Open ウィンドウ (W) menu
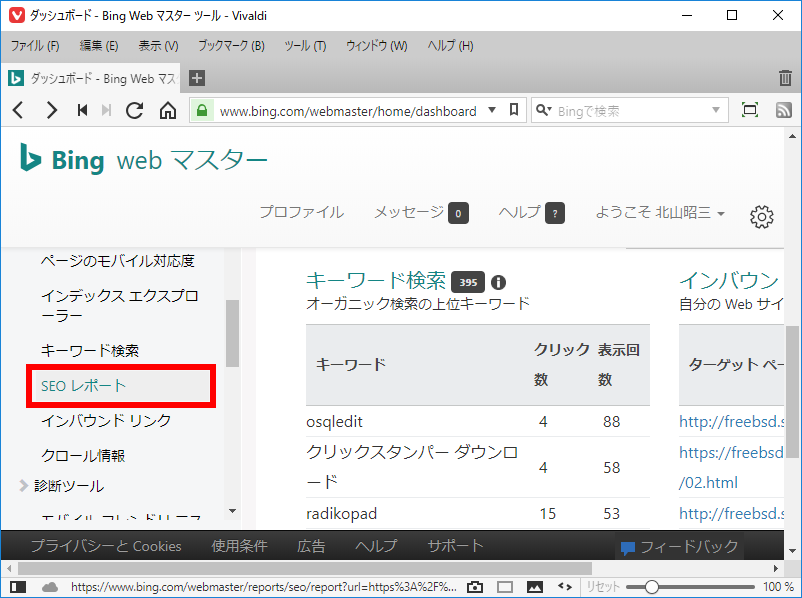802x598 pixels. coord(376,46)
